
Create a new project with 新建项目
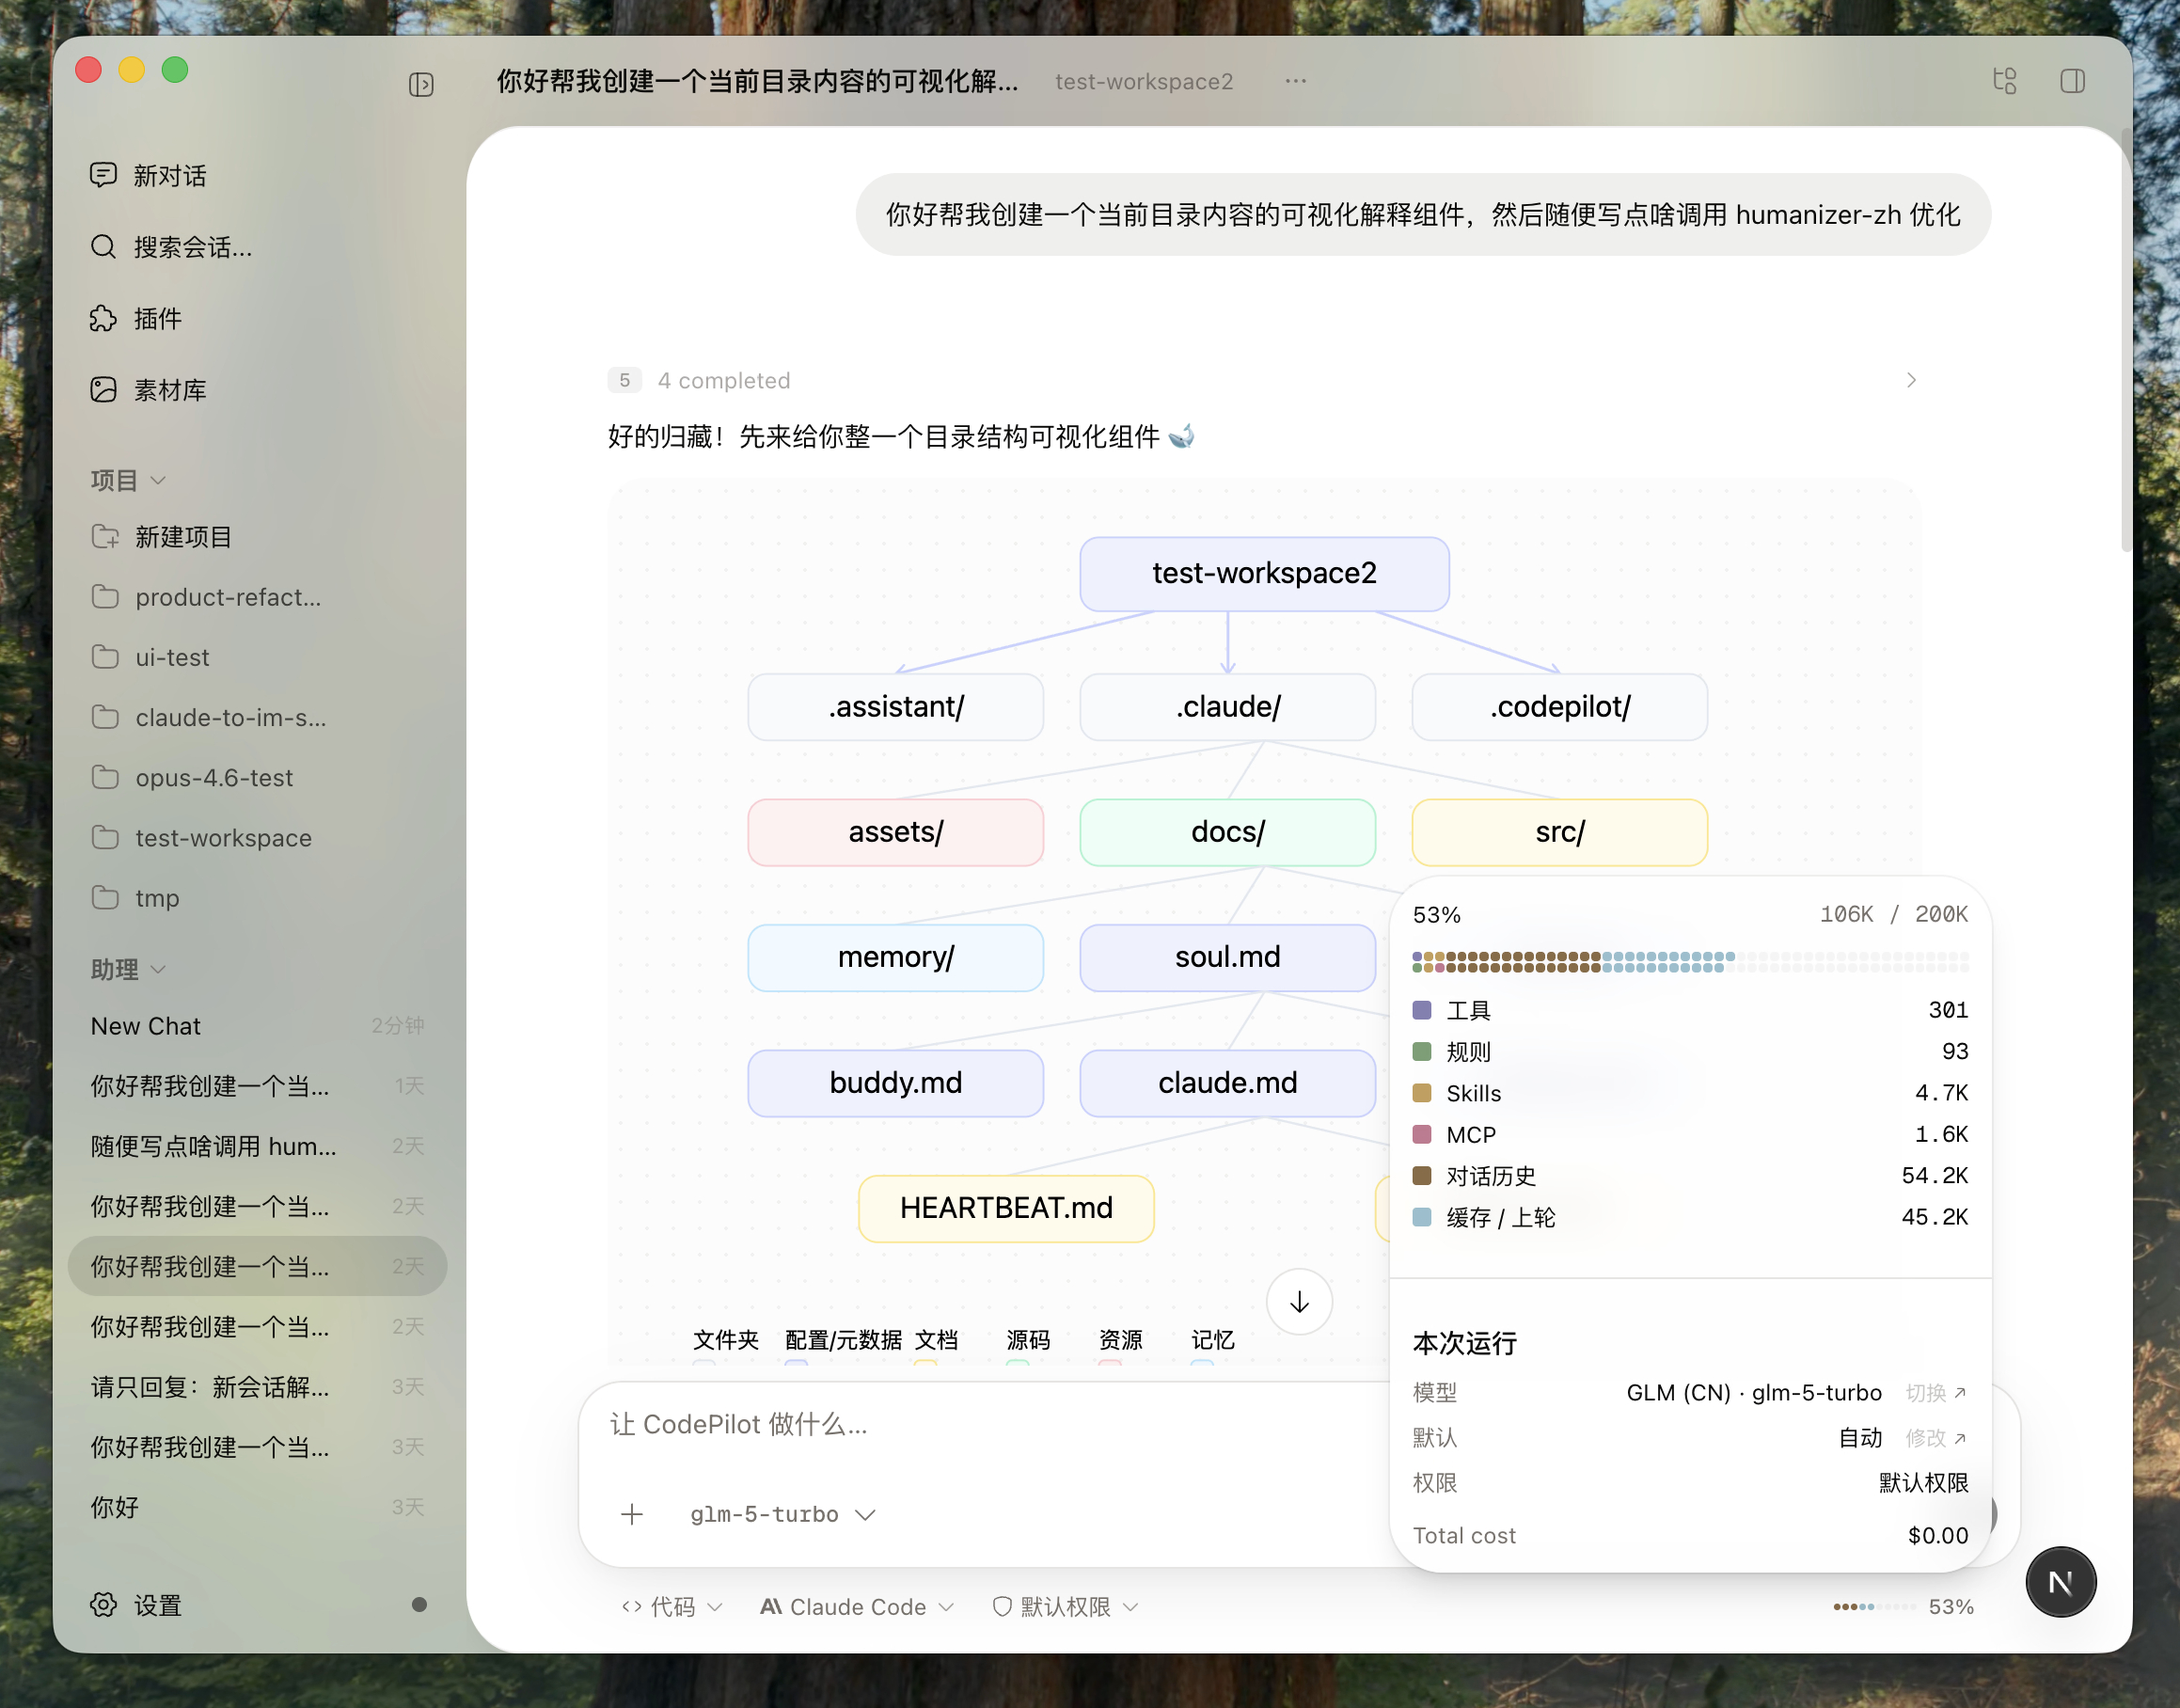(x=161, y=537)
